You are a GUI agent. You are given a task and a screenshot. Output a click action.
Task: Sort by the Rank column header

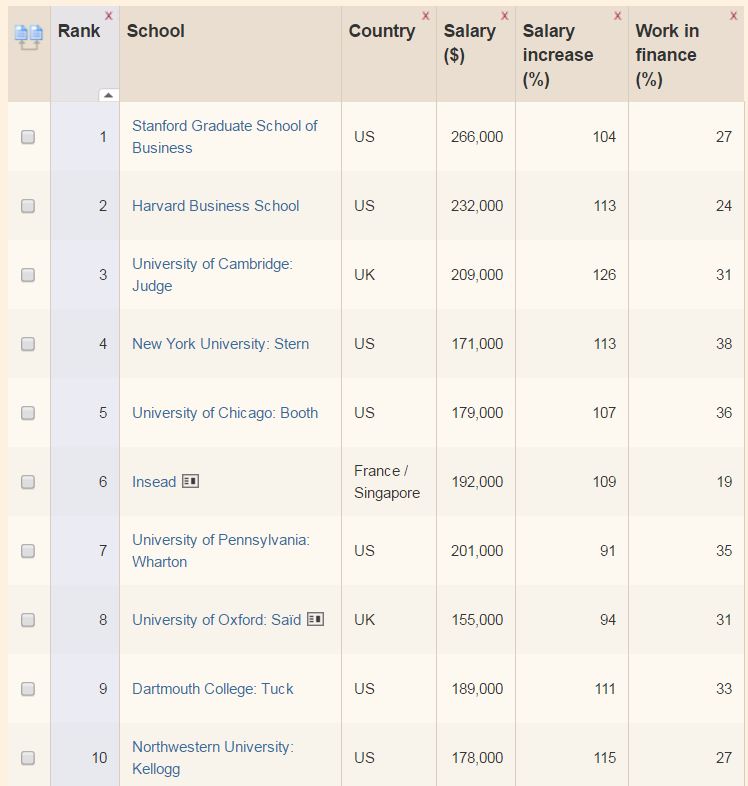coord(79,31)
